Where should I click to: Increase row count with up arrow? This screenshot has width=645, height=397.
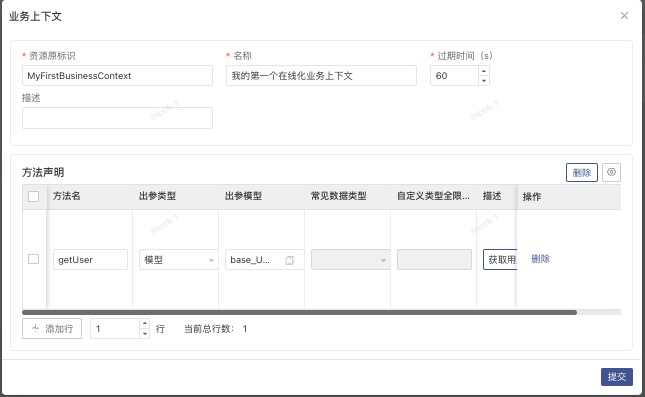(144, 323)
